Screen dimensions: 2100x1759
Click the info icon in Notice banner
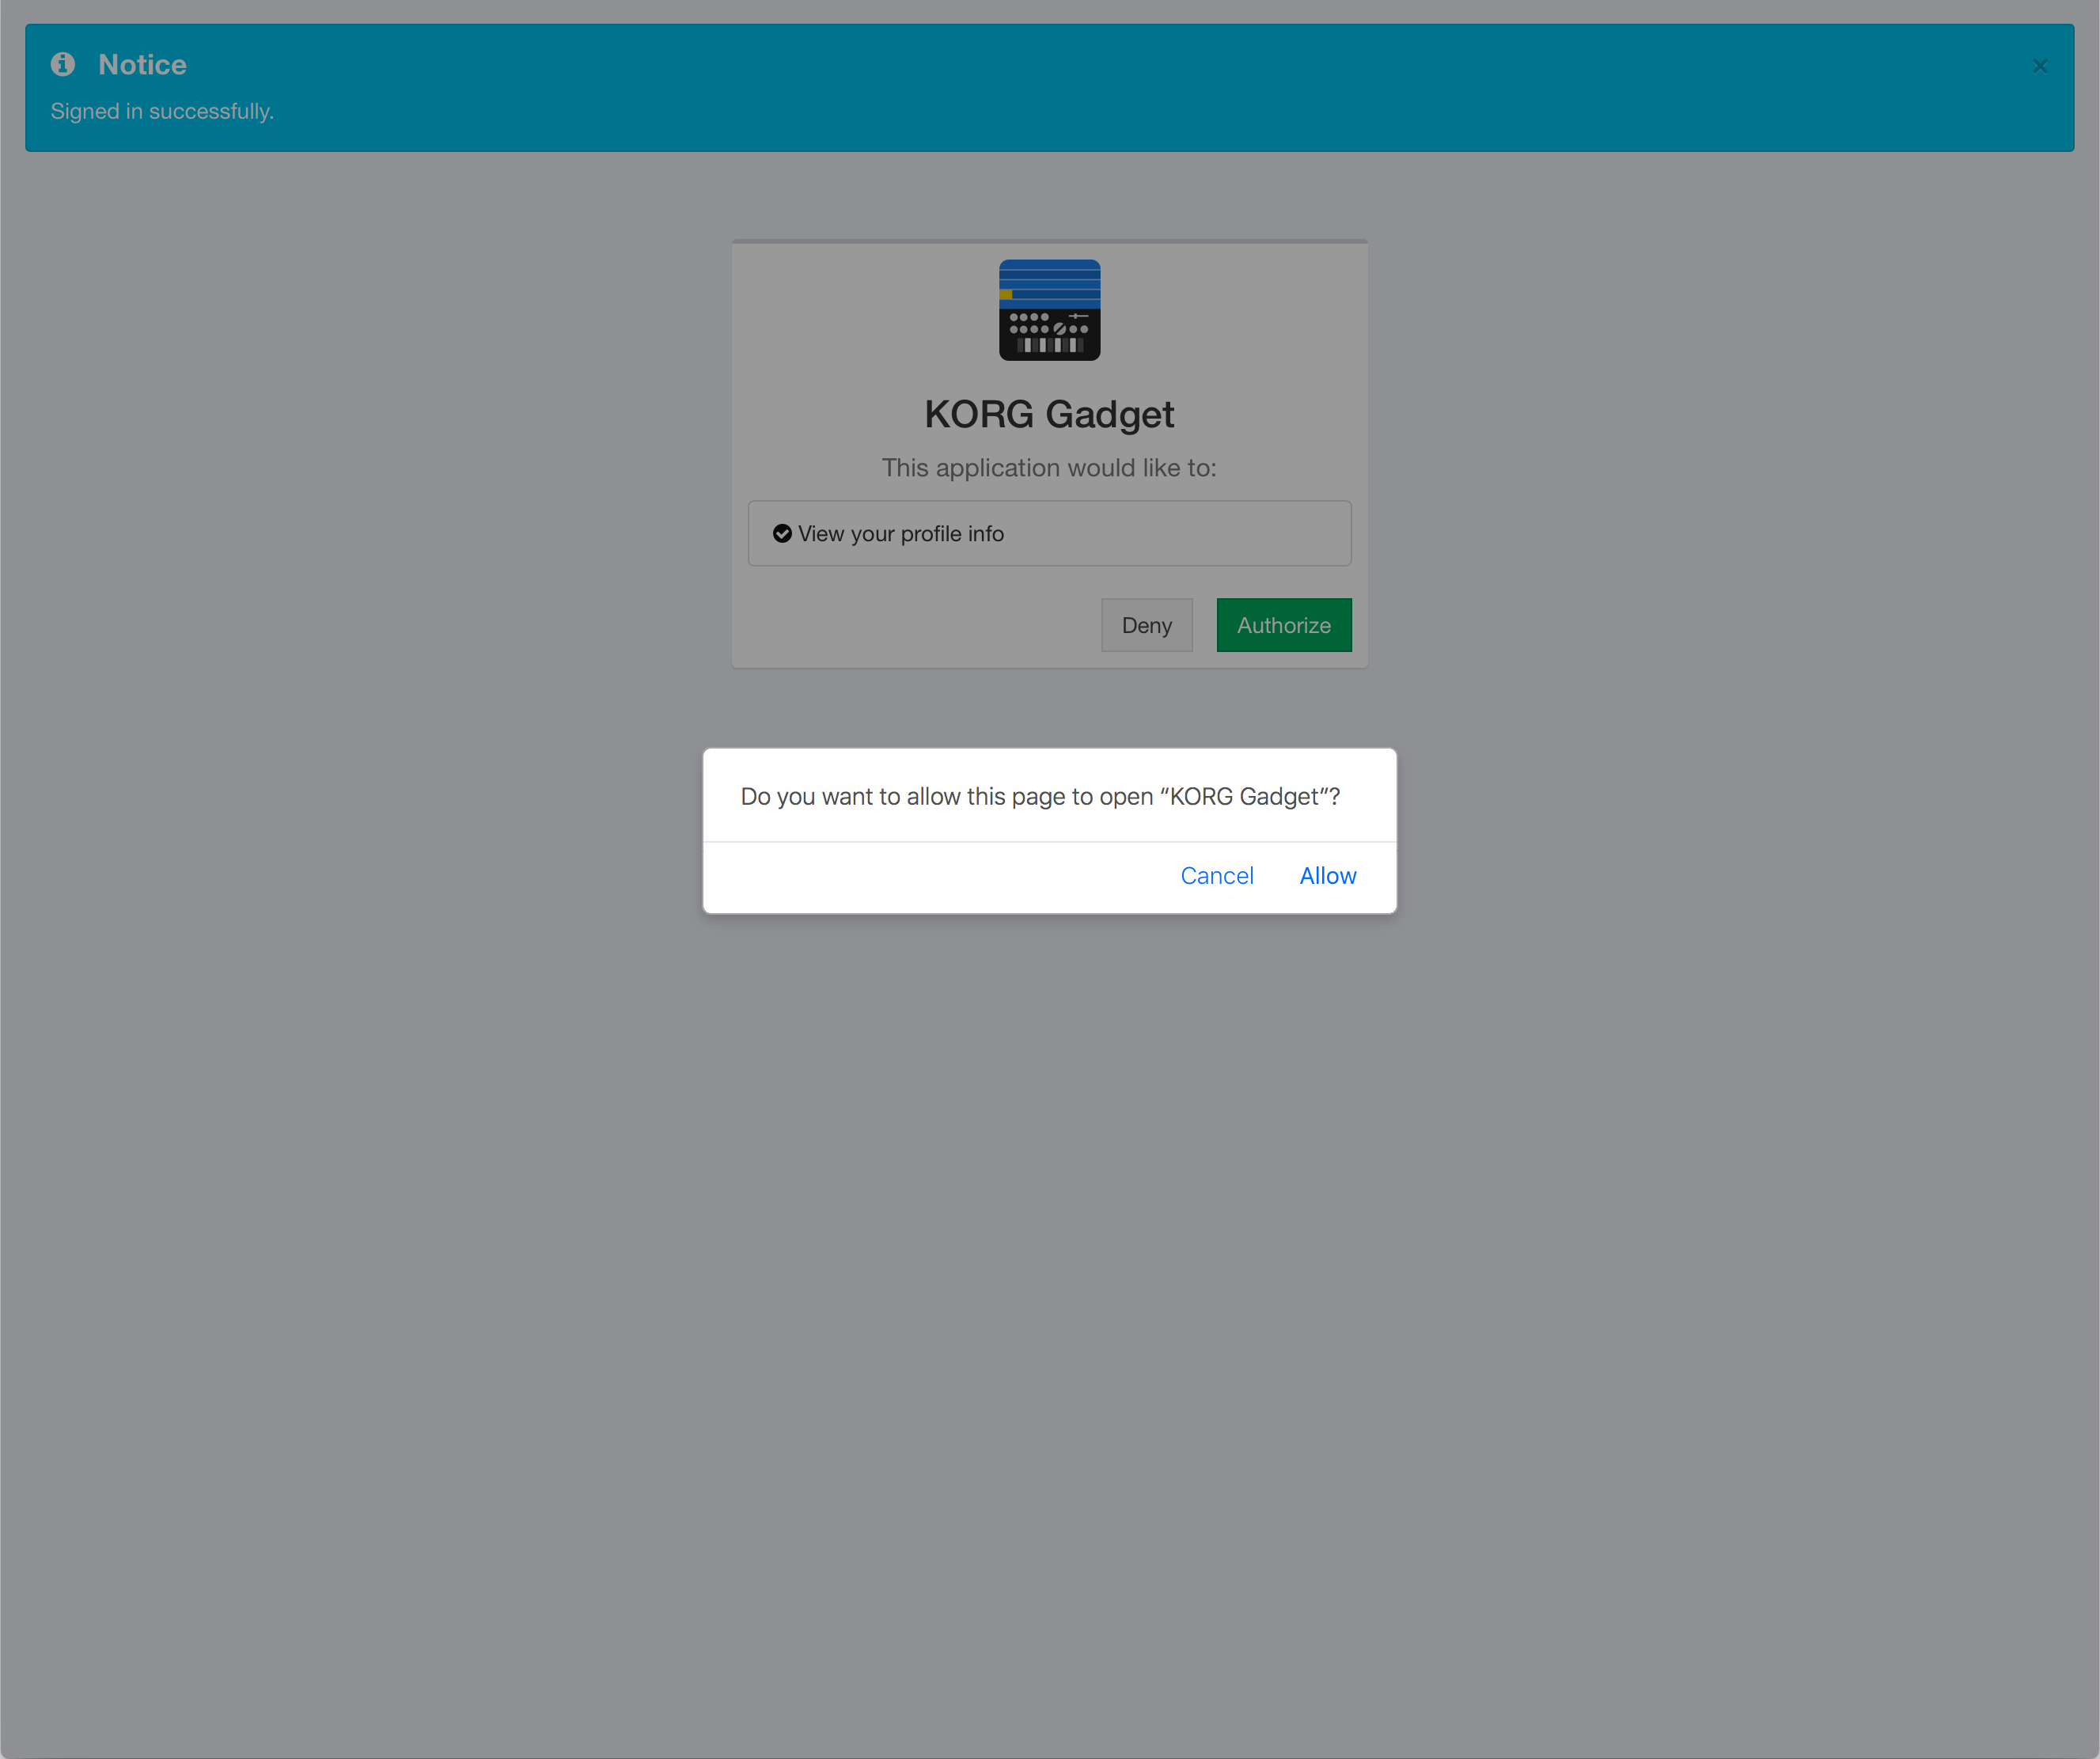pyautogui.click(x=63, y=64)
